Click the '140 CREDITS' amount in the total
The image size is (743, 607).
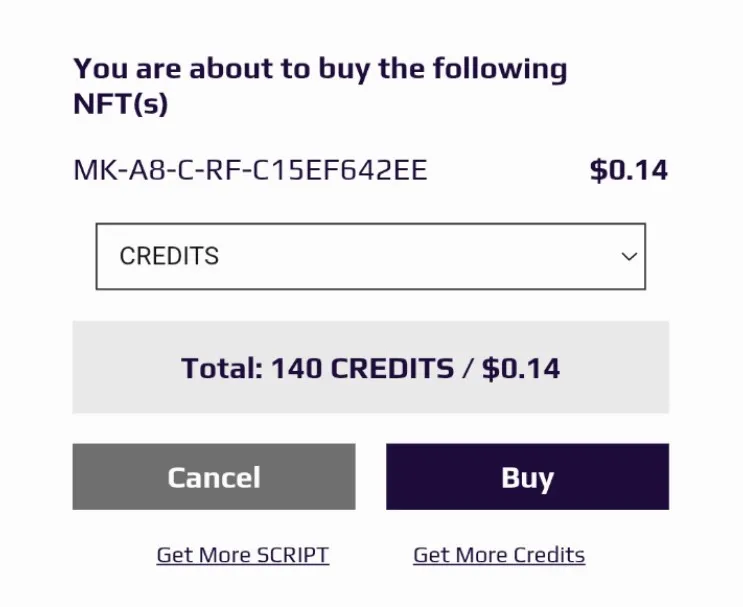pos(362,368)
